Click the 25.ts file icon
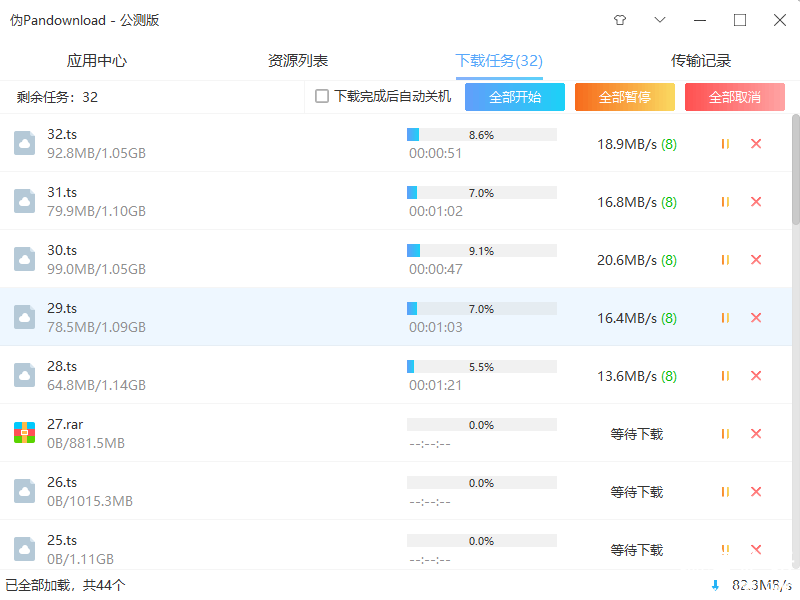Viewport: 800px width, 600px height. [24, 549]
